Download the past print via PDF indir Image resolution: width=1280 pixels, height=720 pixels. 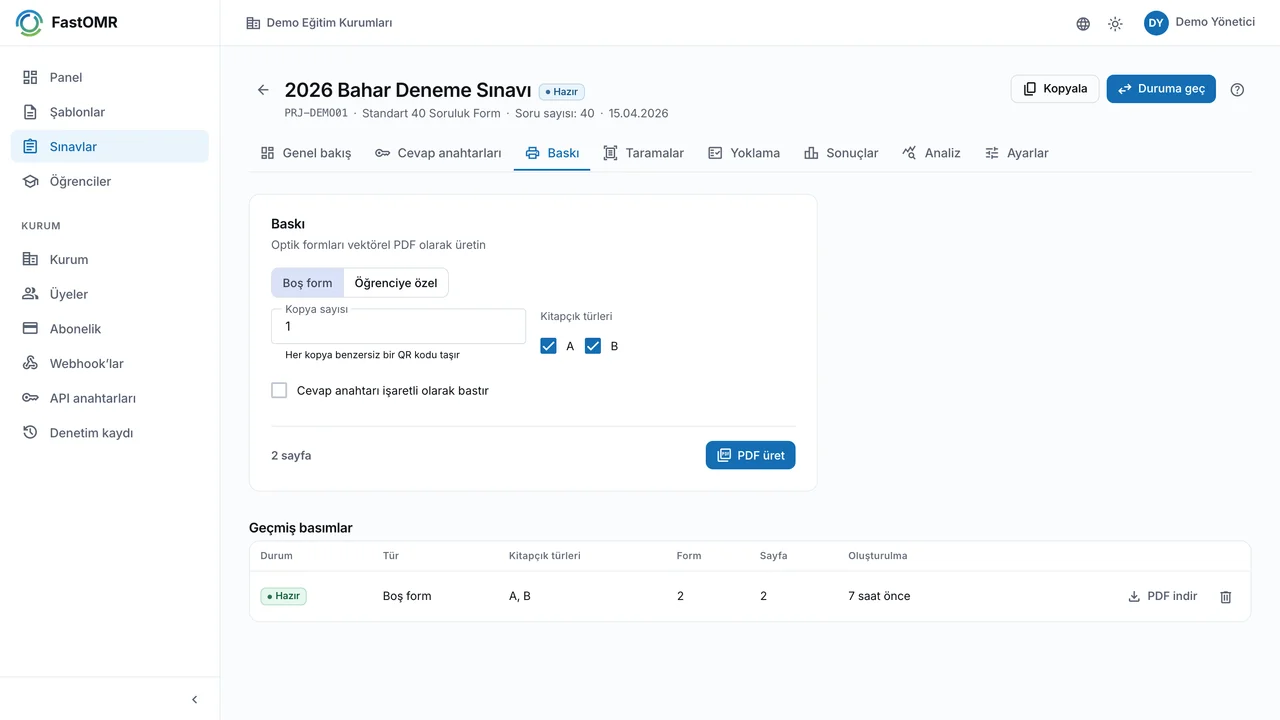(x=1162, y=596)
